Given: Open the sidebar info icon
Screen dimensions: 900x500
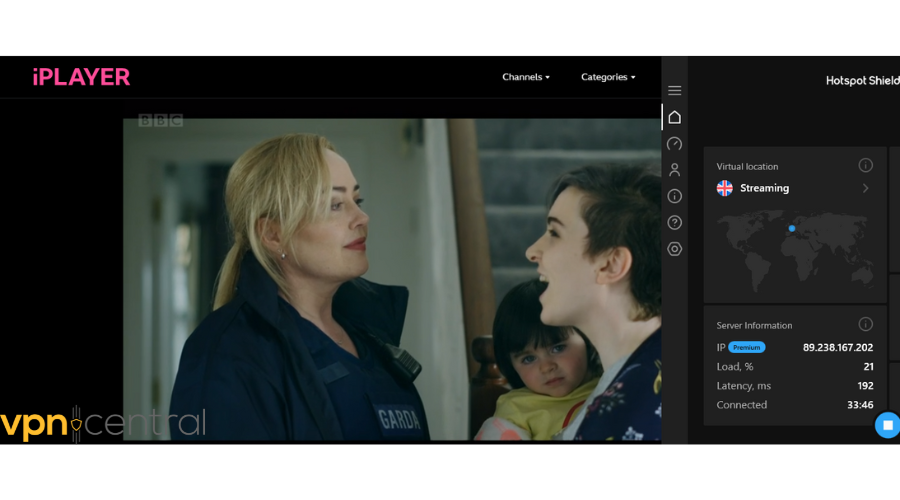Looking at the screenshot, I should pyautogui.click(x=674, y=196).
